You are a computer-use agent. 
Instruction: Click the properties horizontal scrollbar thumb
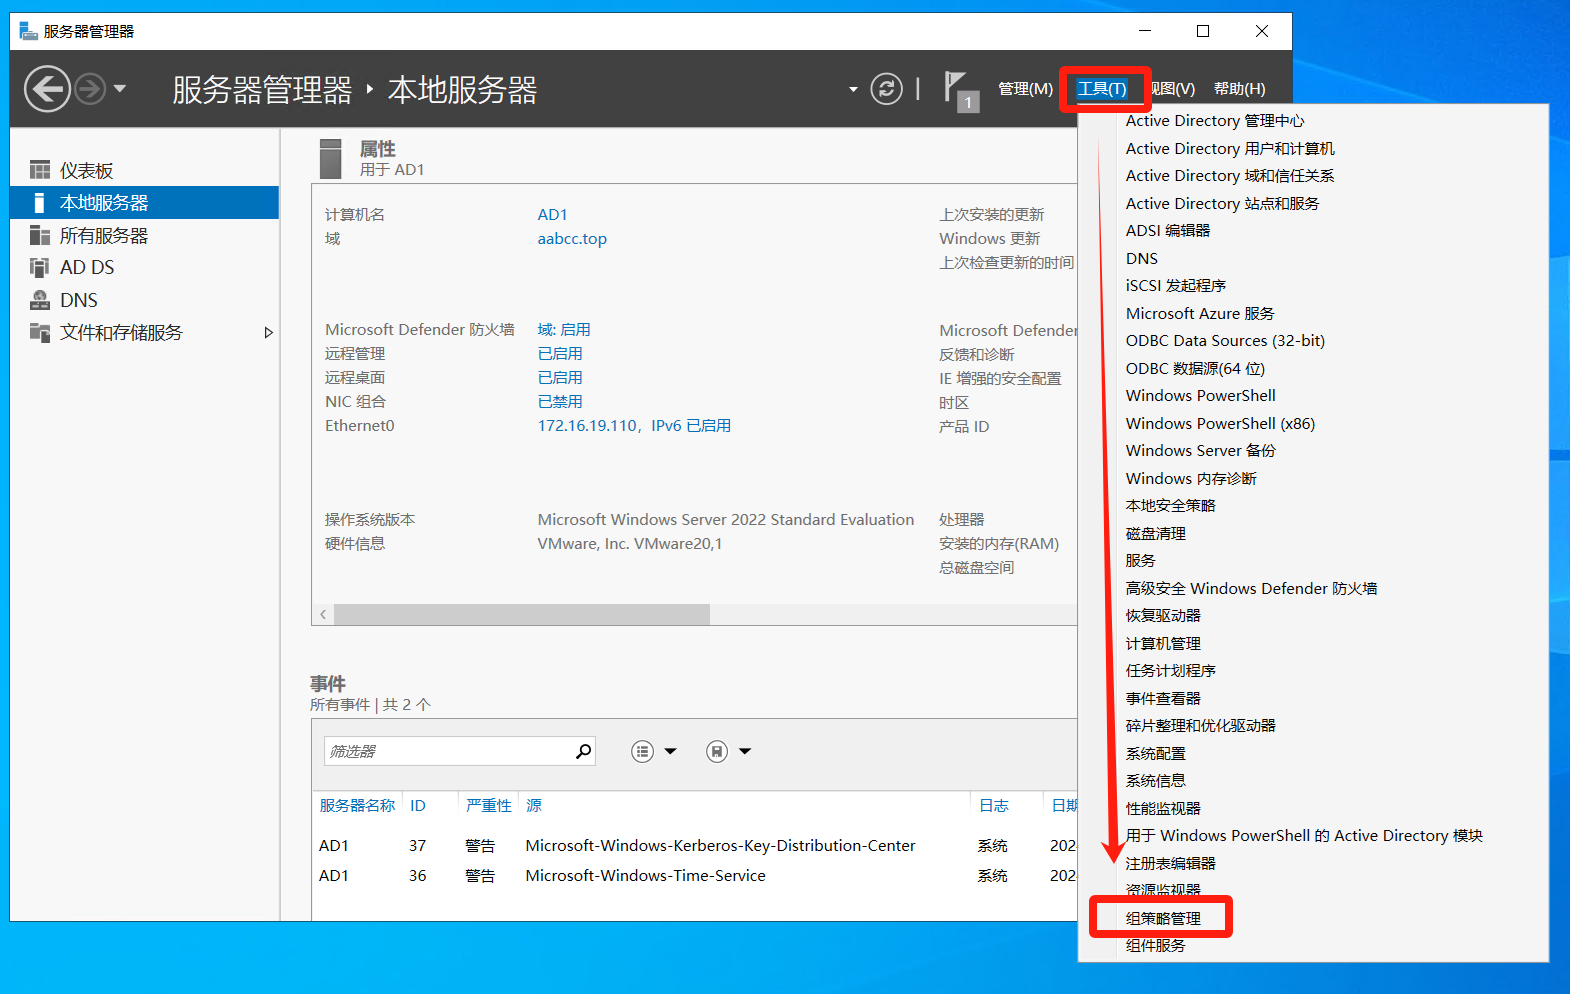tap(521, 614)
